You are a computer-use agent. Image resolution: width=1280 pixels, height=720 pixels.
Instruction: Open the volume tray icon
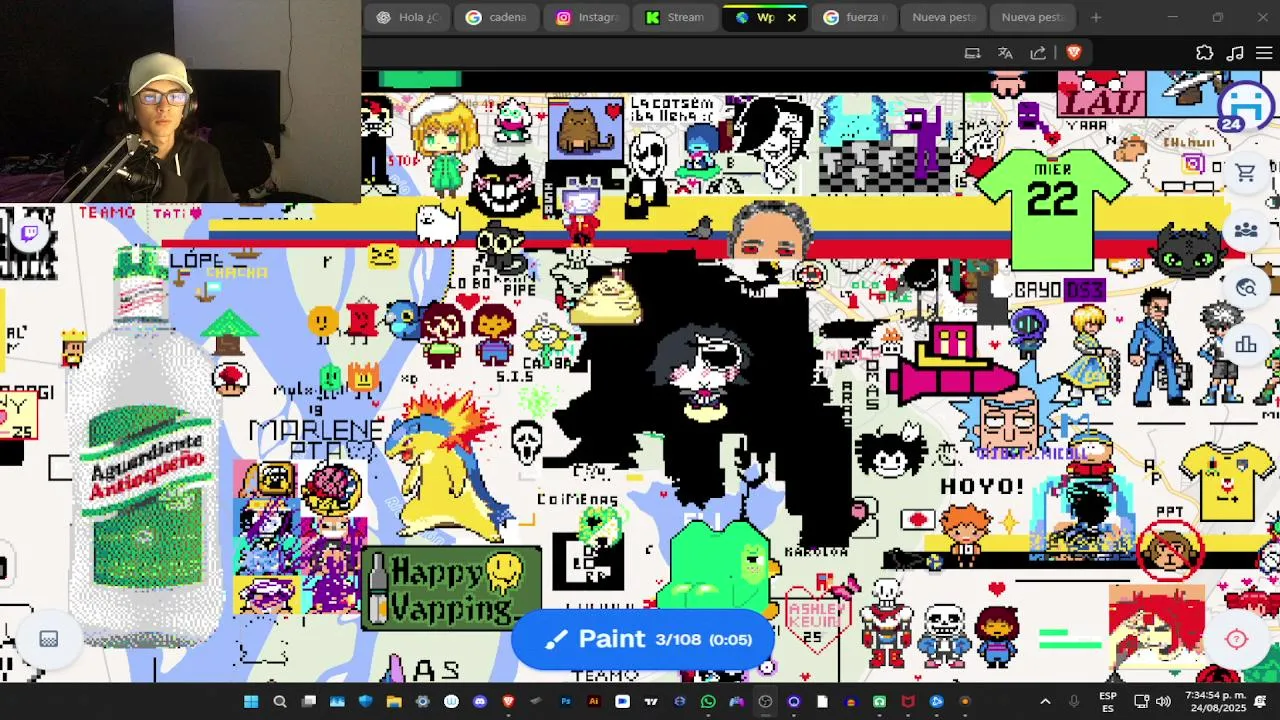tap(1163, 701)
